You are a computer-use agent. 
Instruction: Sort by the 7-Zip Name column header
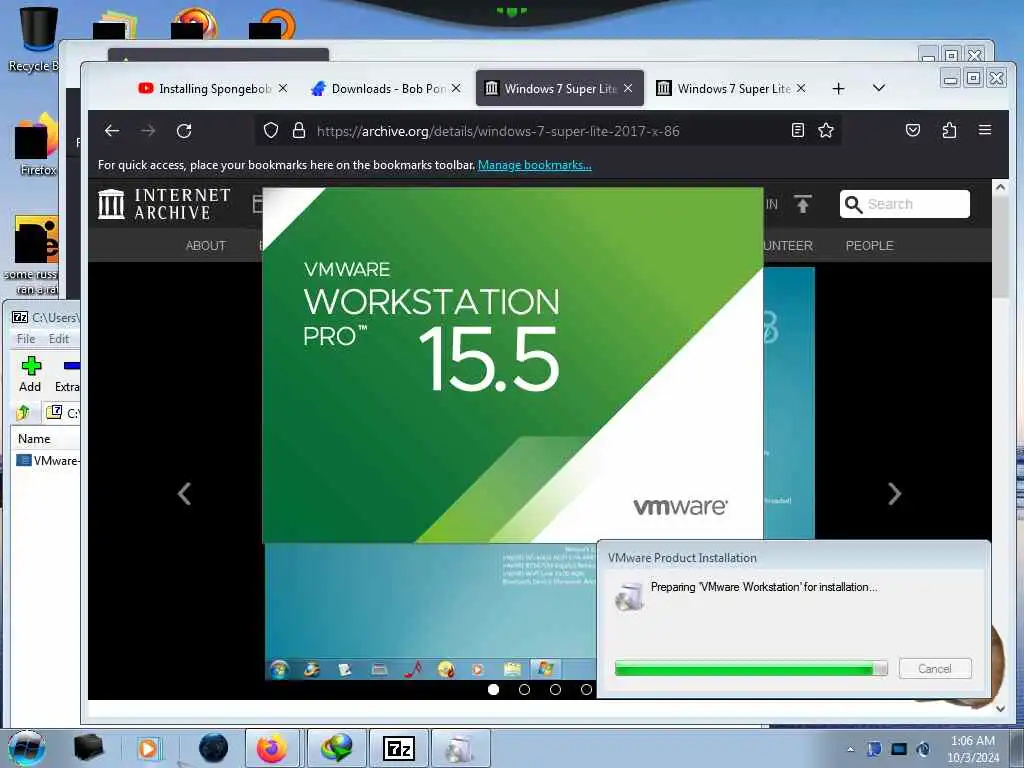46,439
